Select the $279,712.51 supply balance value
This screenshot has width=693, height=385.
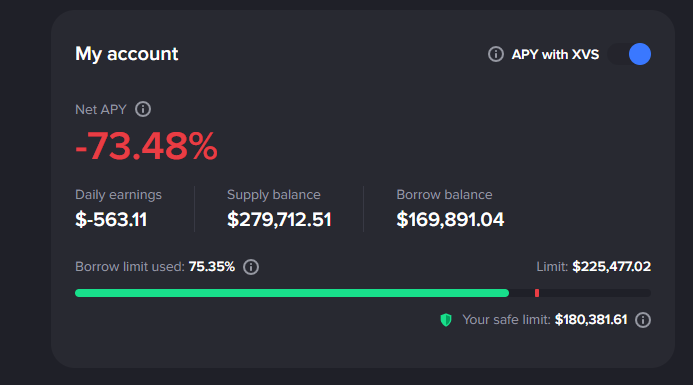279,219
